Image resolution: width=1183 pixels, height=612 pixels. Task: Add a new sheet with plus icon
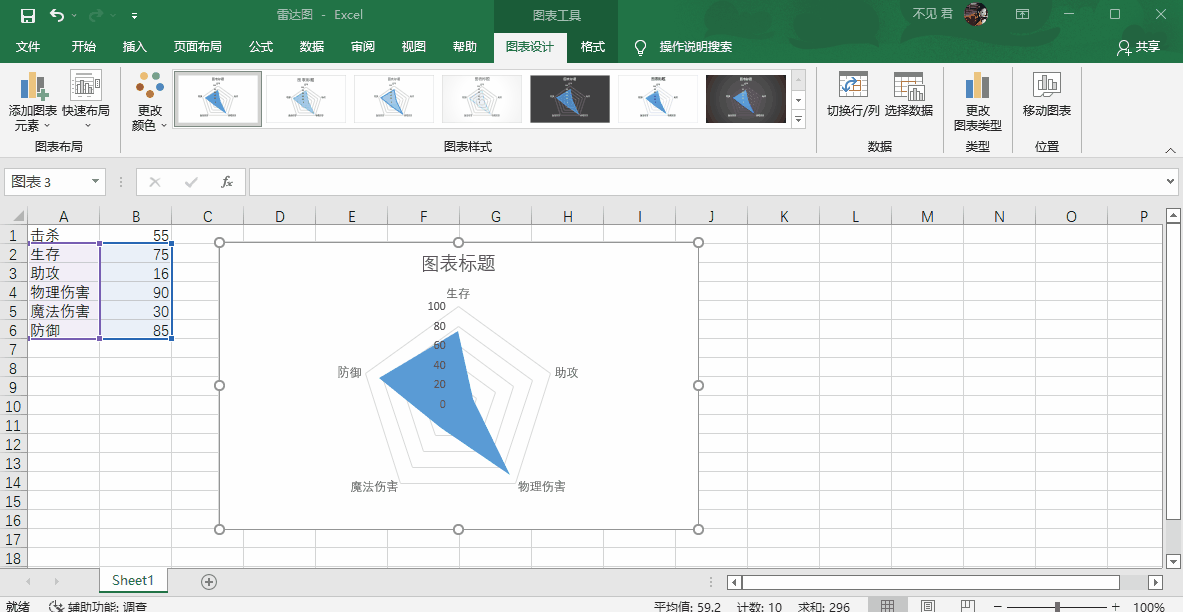pos(209,581)
